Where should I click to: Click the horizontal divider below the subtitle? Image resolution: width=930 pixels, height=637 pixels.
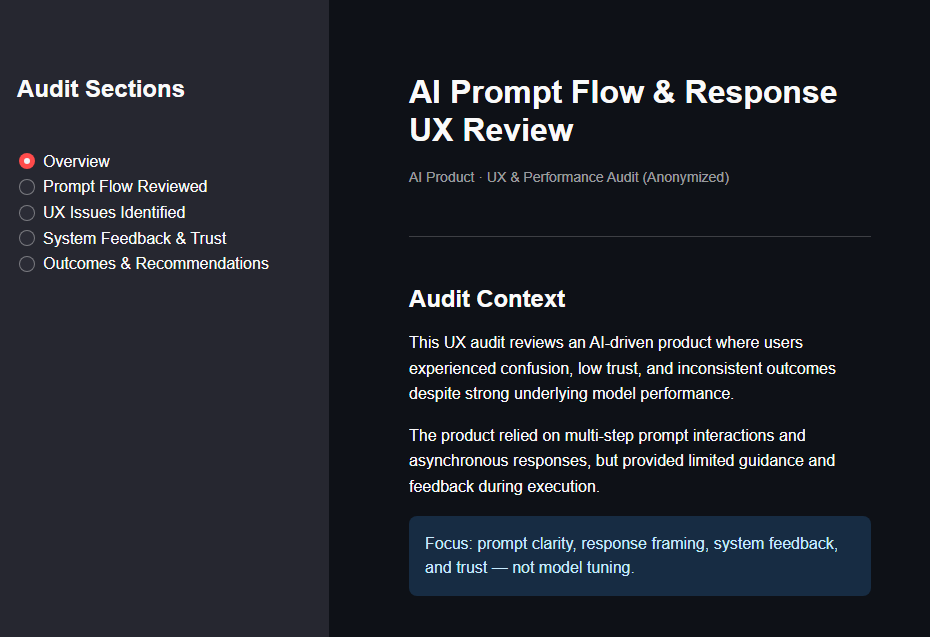(640, 237)
